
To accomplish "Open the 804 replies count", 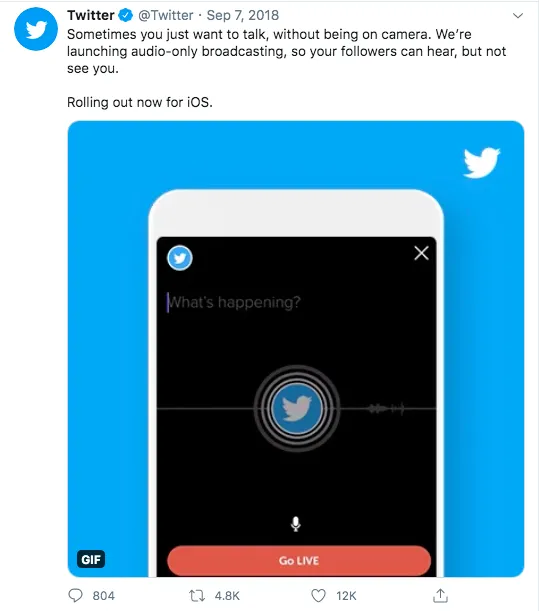I will (x=104, y=596).
